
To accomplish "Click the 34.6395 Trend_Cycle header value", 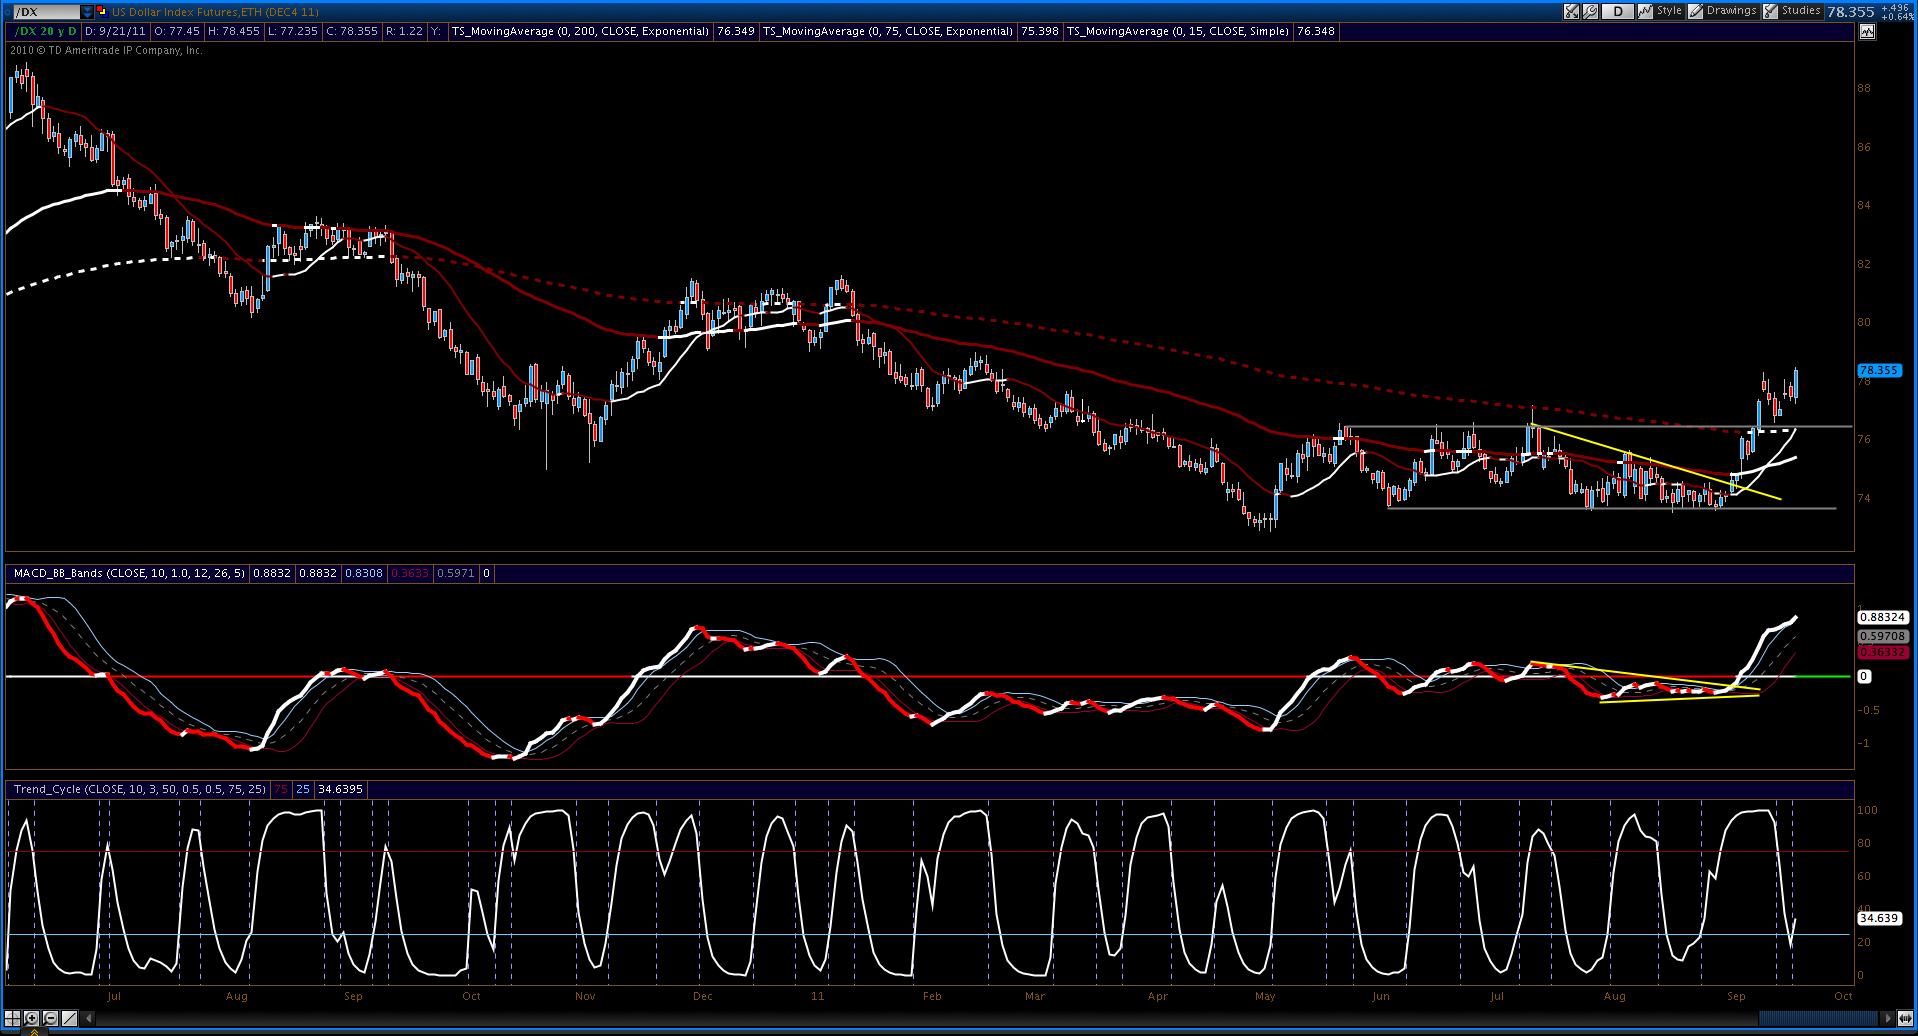I will (340, 789).
